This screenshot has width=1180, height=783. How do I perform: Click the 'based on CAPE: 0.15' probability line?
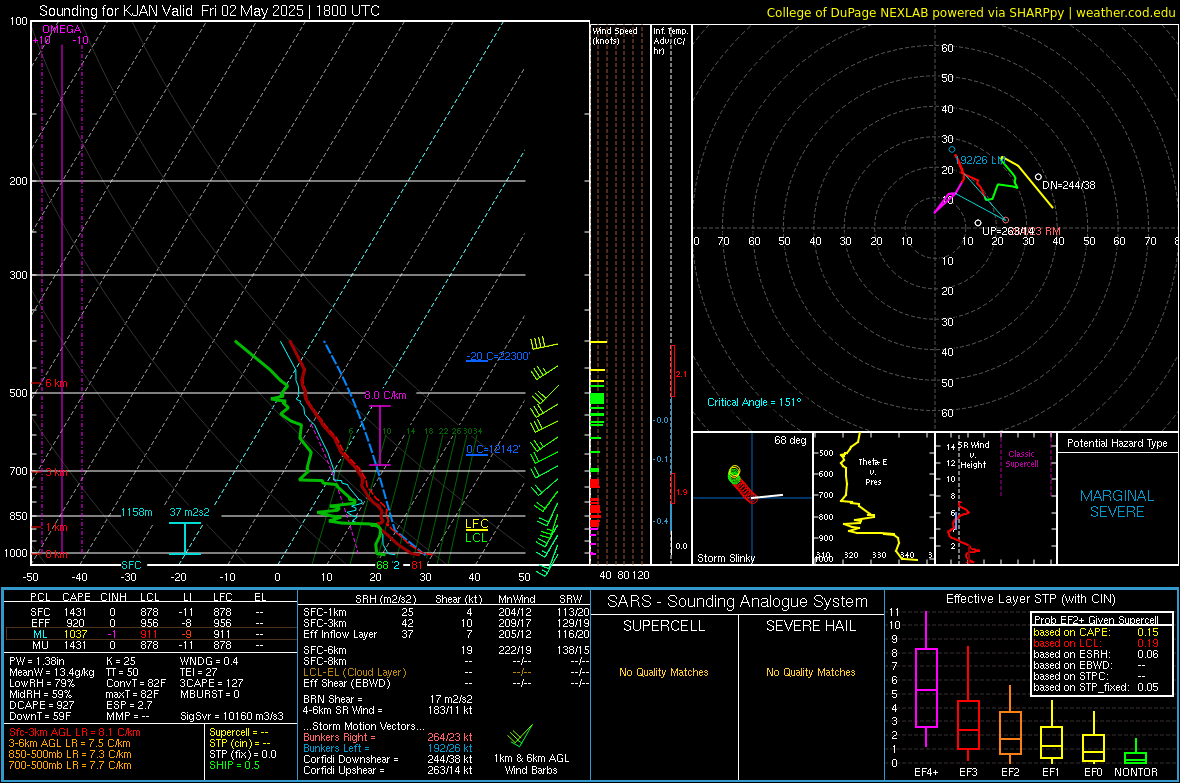[x=1096, y=632]
